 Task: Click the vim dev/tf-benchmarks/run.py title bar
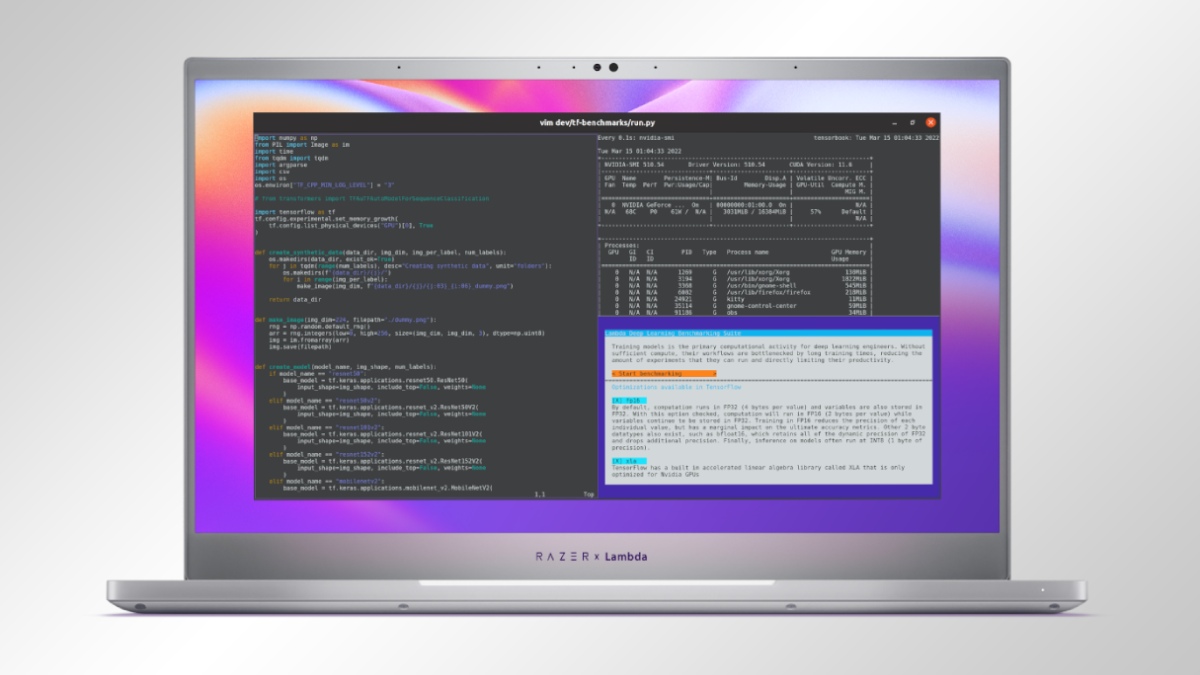[x=594, y=122]
